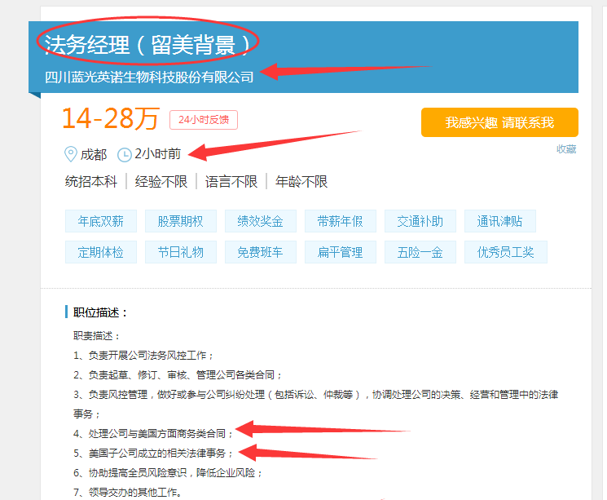
Task: Click the line 1、负责开展公司法务风控工作
Action: [143, 355]
